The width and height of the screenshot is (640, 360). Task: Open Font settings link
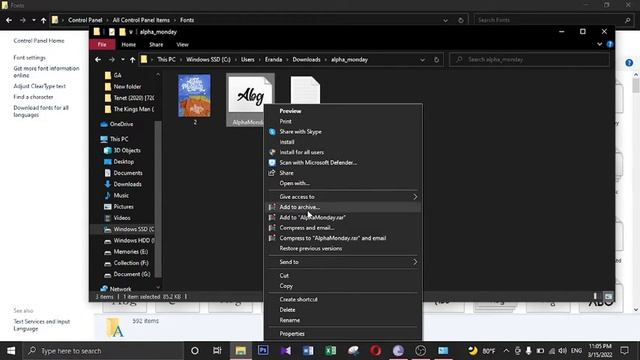[x=29, y=58]
